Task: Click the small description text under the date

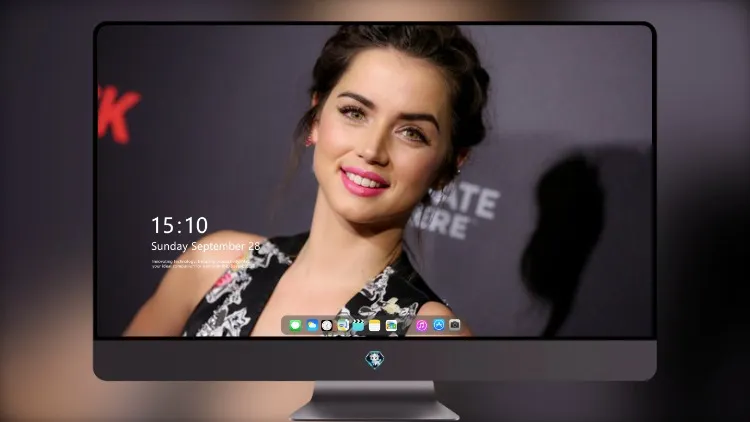Action: click(201, 264)
